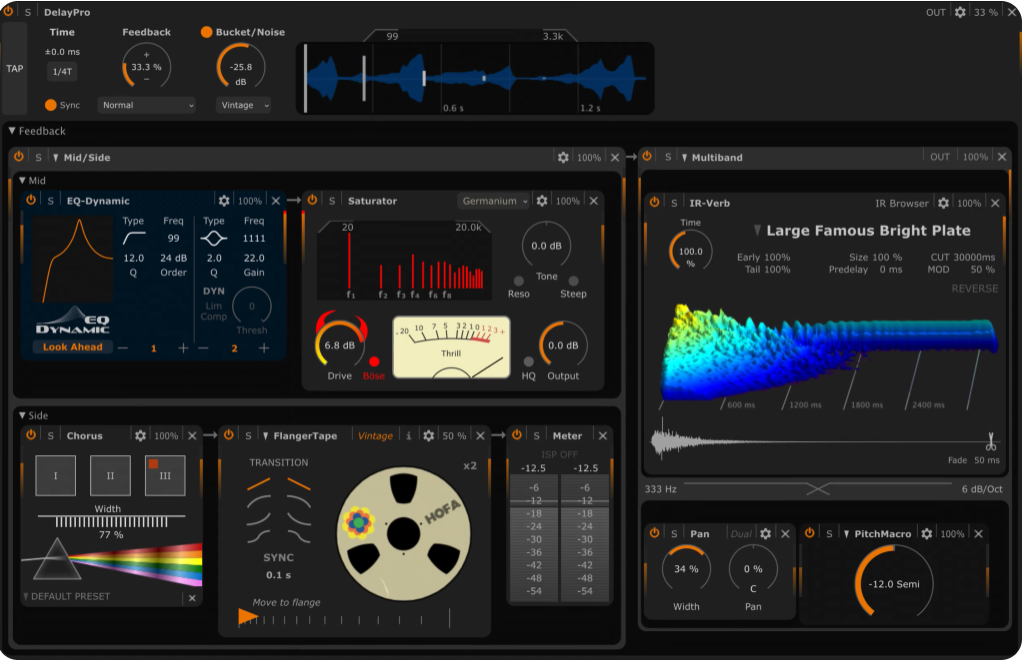Select the 1/4T time value
The height and width of the screenshot is (662, 1022).
tap(62, 71)
